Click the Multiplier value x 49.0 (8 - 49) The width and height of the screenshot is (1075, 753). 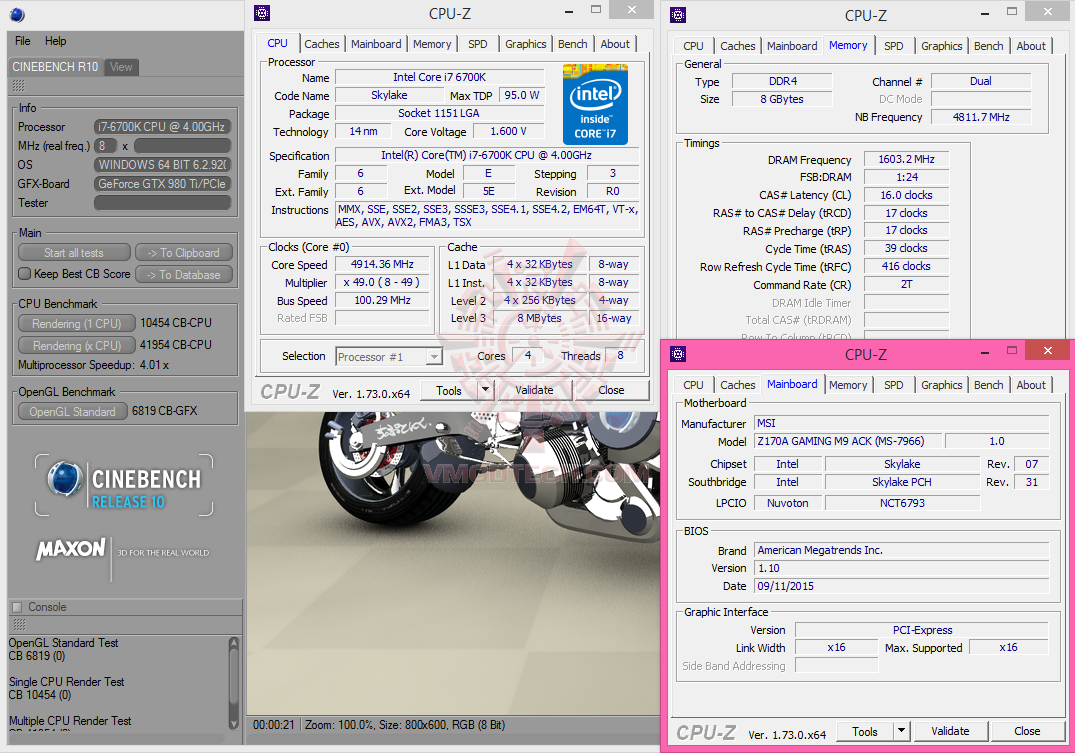(x=383, y=283)
